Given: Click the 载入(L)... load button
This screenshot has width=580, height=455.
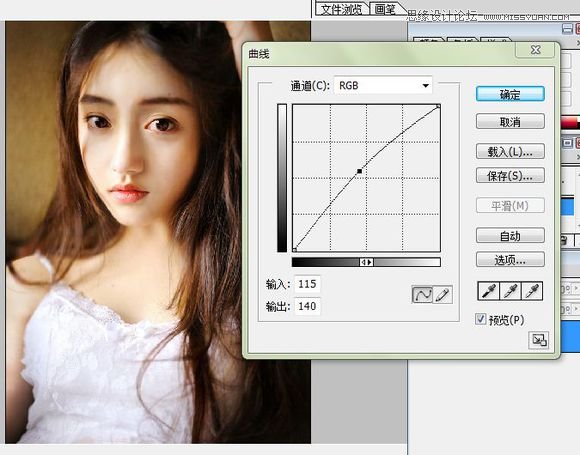Looking at the screenshot, I should 510,151.
